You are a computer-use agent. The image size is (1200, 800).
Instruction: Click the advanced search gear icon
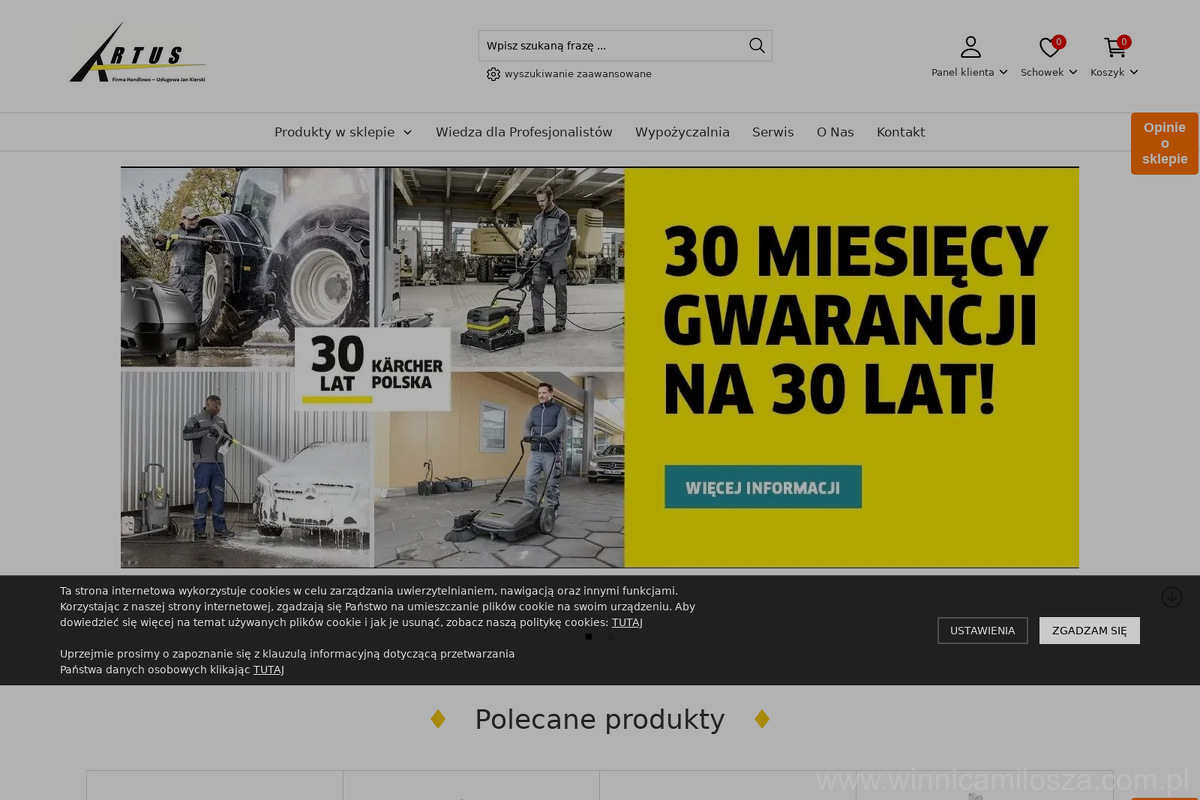tap(493, 74)
